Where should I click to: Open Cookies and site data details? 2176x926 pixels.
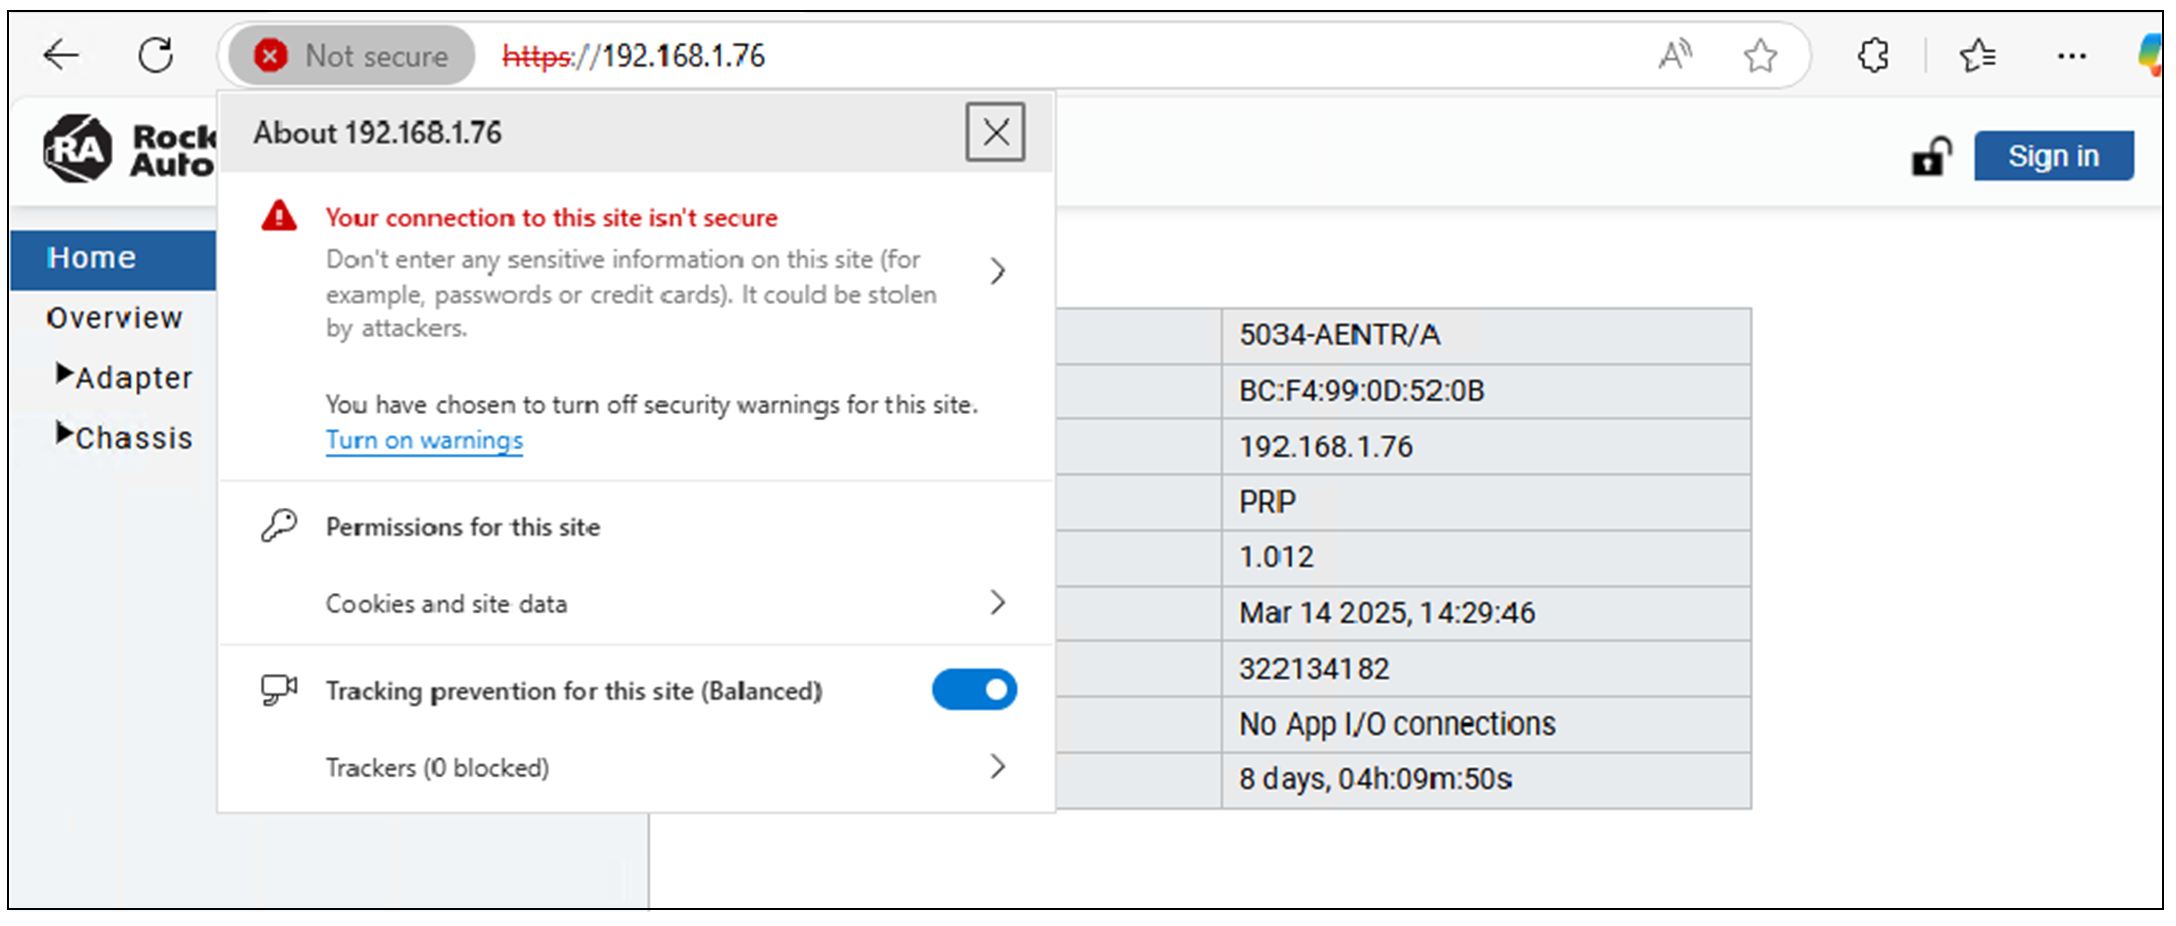(637, 603)
